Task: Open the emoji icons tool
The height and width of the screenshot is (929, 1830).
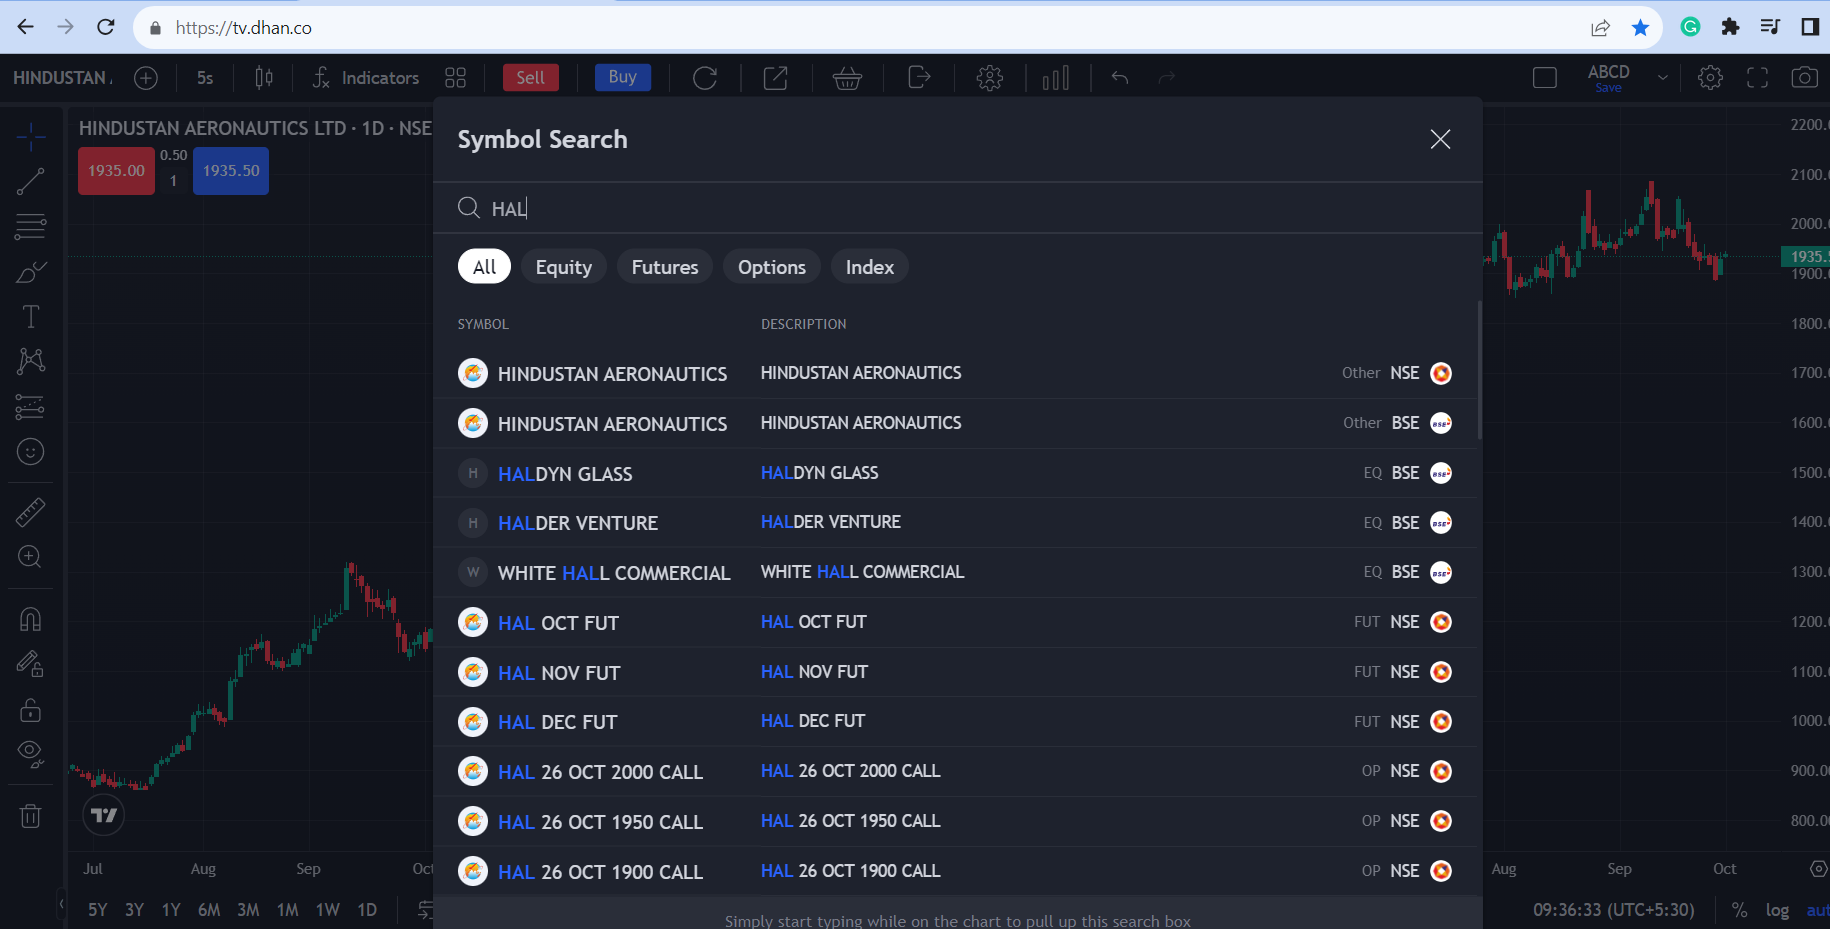Action: coord(30,452)
